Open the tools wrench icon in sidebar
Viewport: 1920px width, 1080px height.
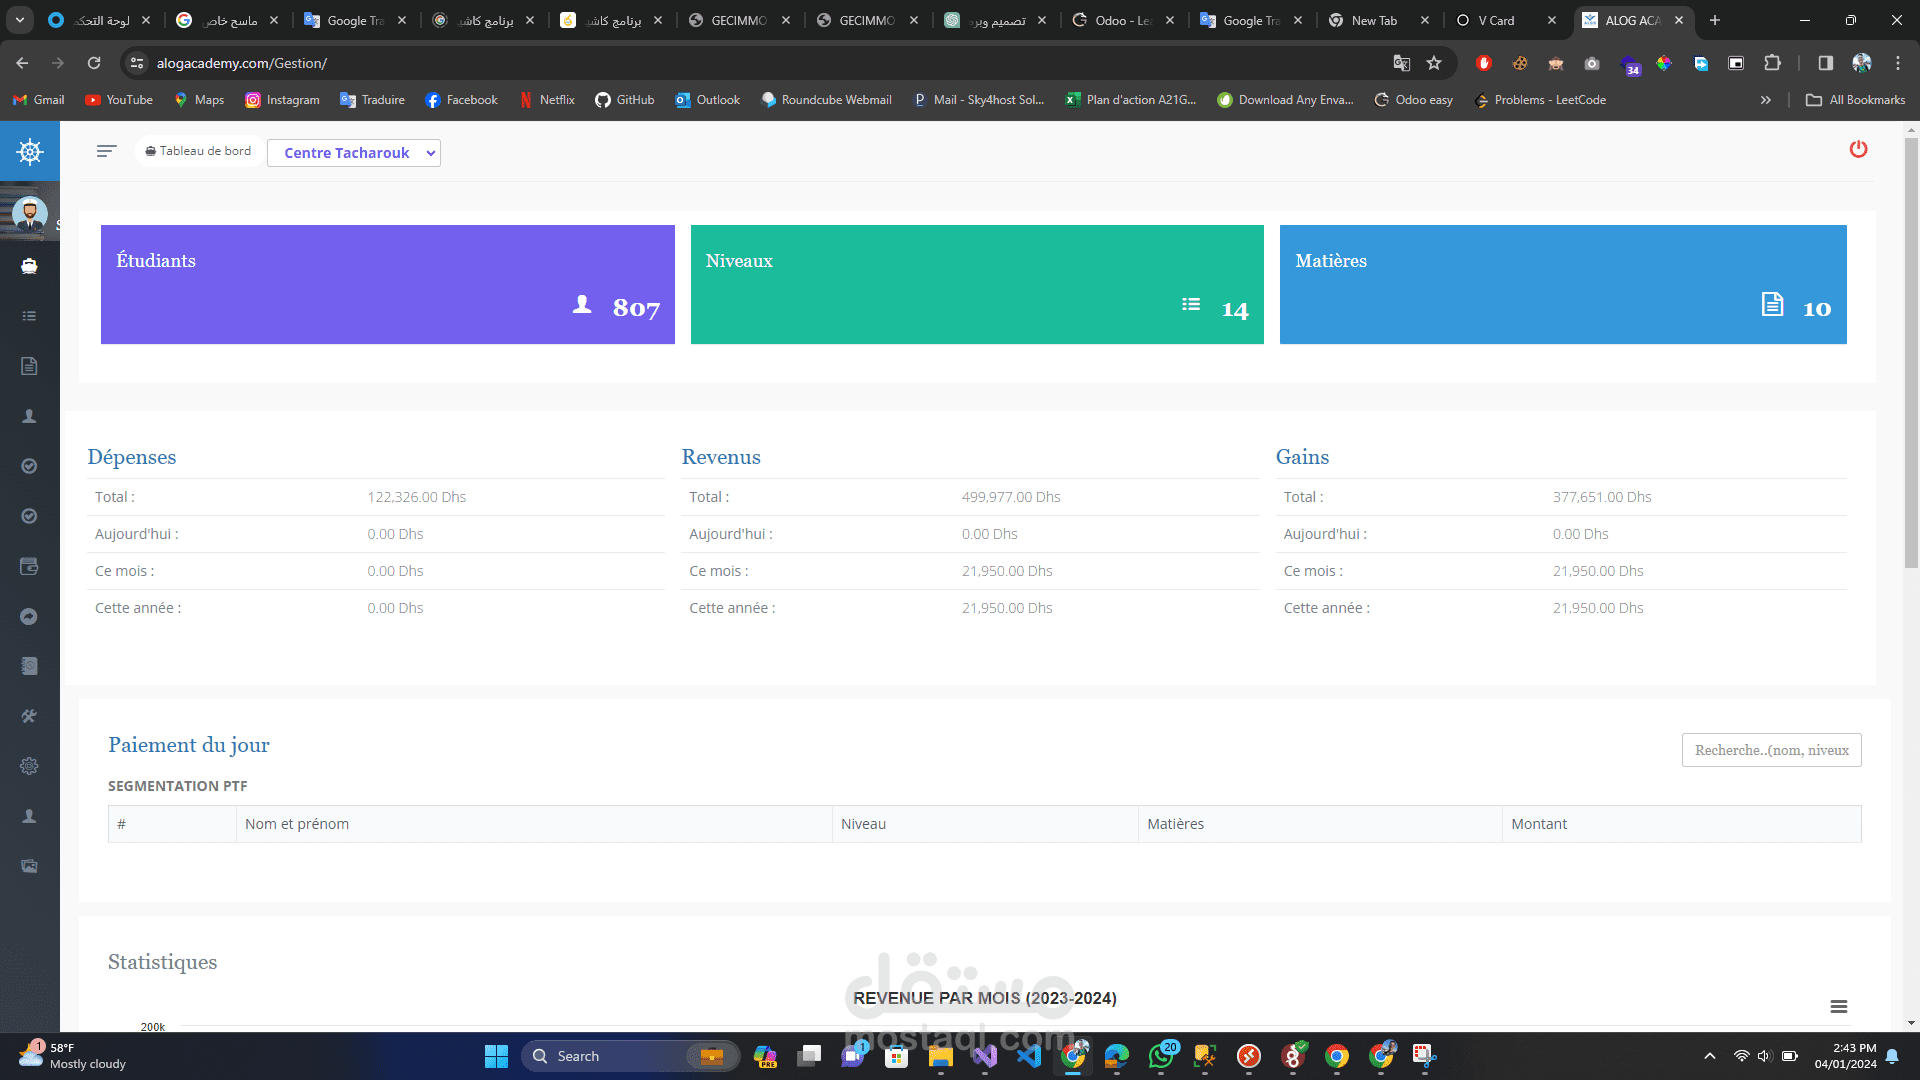29,716
